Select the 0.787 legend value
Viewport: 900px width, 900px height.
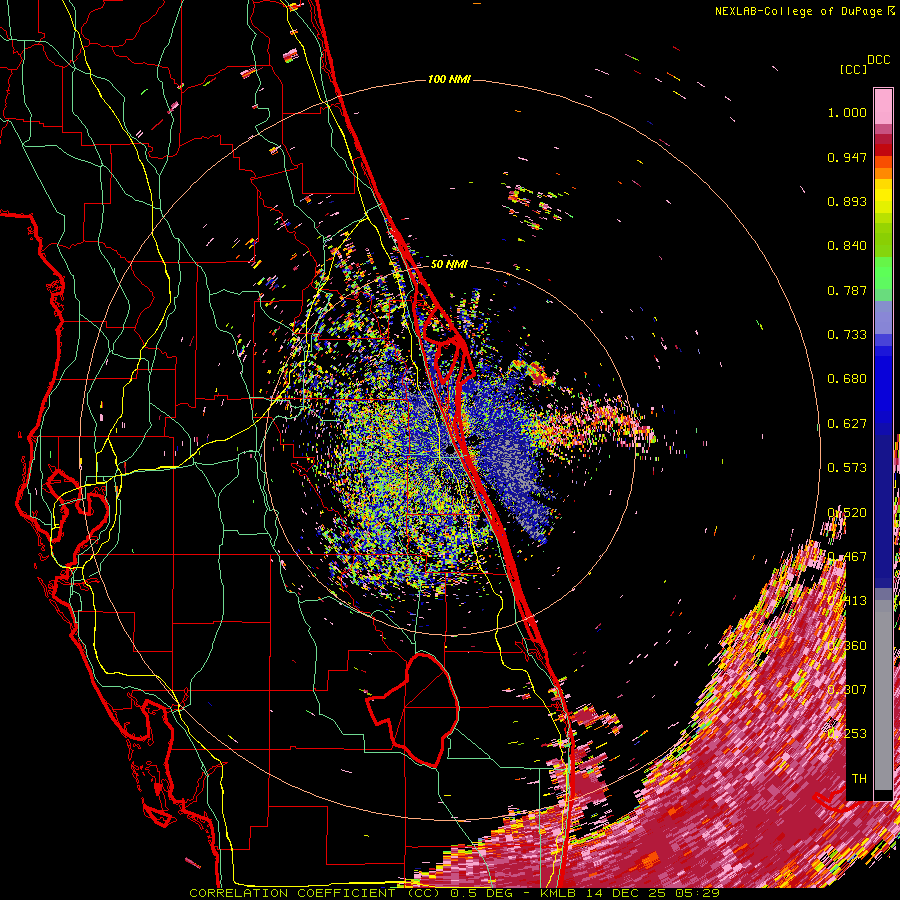point(847,290)
